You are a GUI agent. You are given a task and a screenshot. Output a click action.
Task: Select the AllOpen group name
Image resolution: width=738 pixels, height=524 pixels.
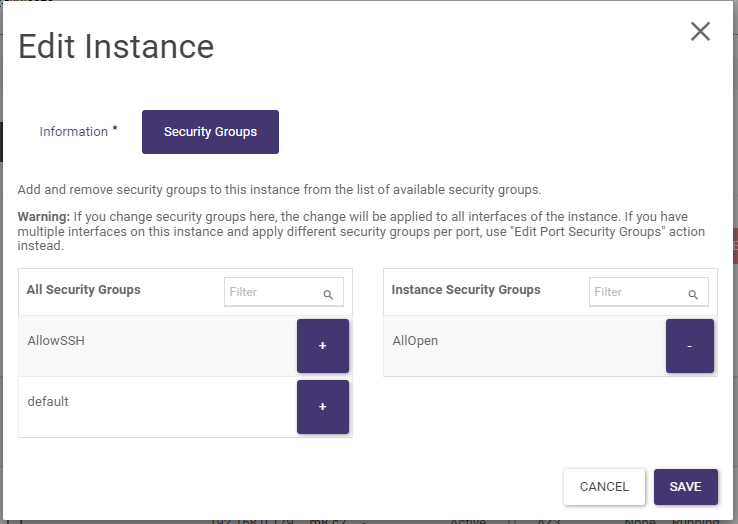tap(415, 341)
